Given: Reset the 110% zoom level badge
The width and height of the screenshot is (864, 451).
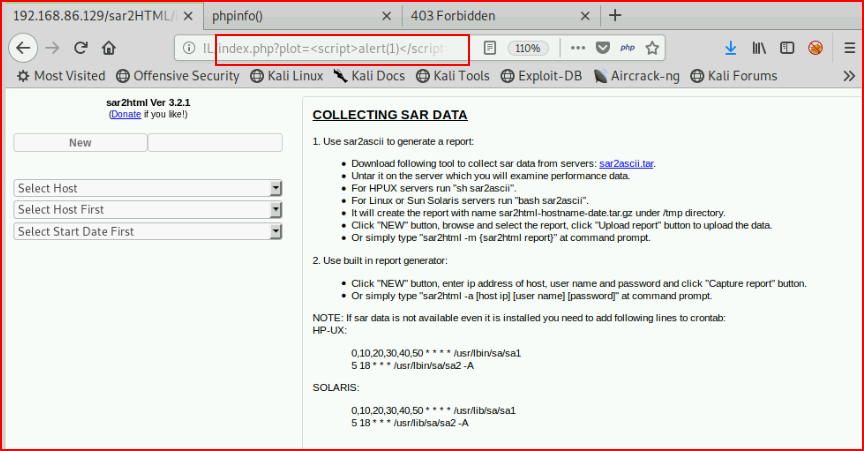Looking at the screenshot, I should pos(527,48).
